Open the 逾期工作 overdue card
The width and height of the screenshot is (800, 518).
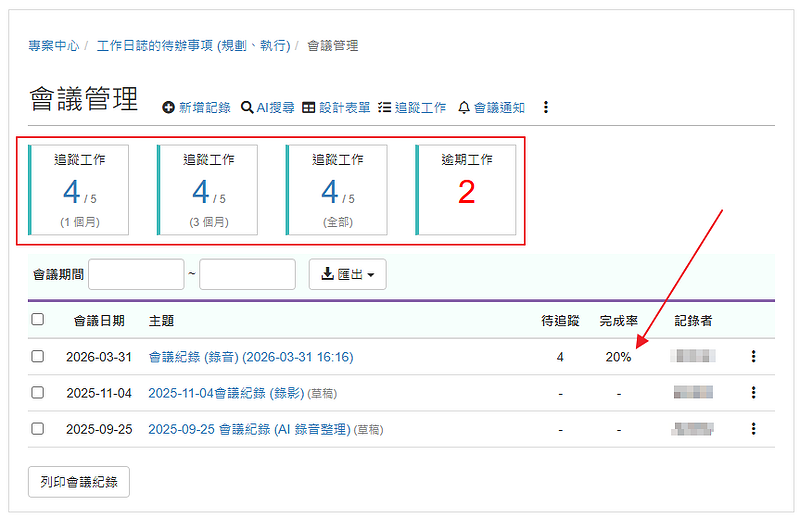pos(466,190)
